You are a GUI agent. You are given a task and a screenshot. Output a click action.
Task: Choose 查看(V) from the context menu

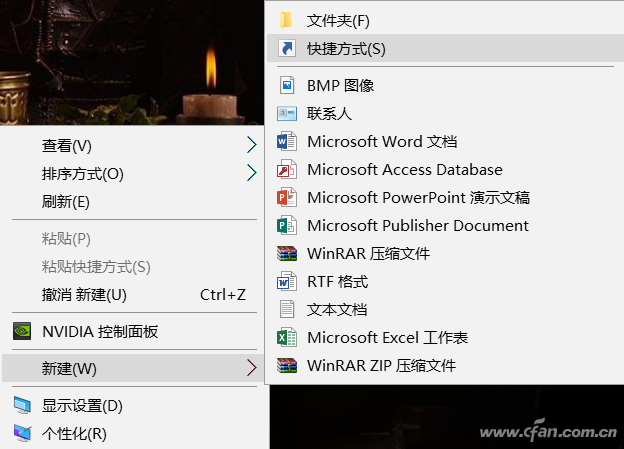[x=133, y=145]
